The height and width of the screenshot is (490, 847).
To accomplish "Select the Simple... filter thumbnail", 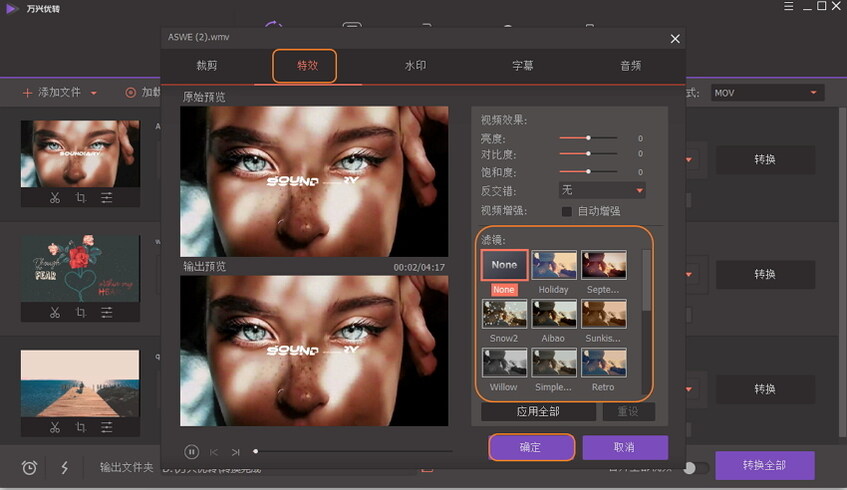I will (x=554, y=363).
